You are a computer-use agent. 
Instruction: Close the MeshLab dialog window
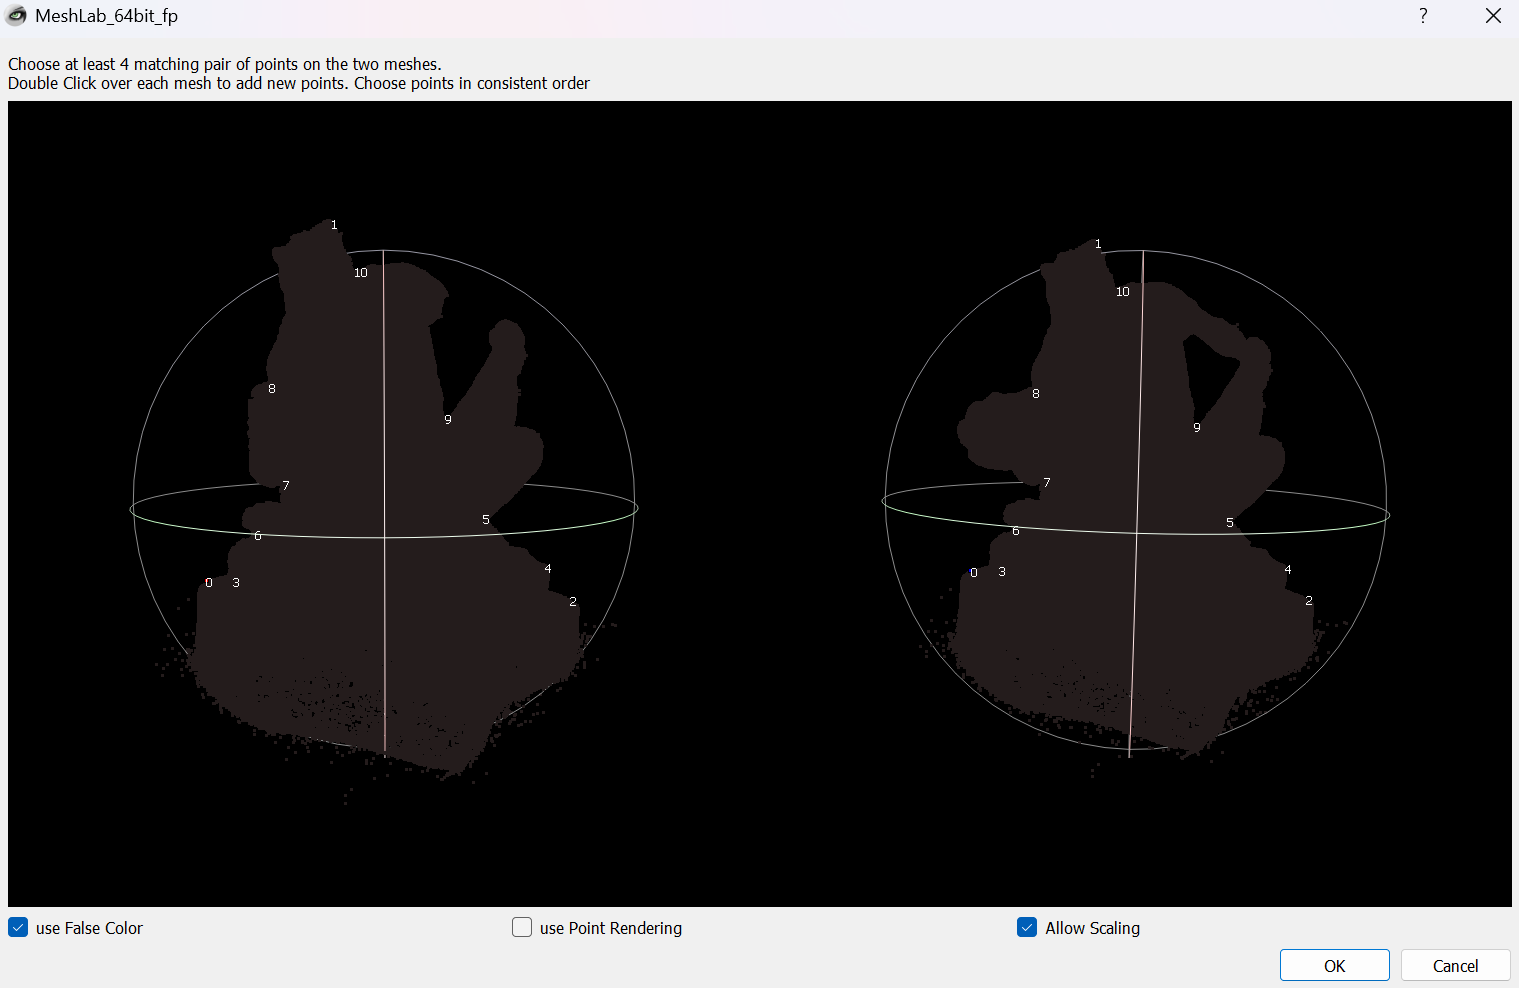(1493, 16)
